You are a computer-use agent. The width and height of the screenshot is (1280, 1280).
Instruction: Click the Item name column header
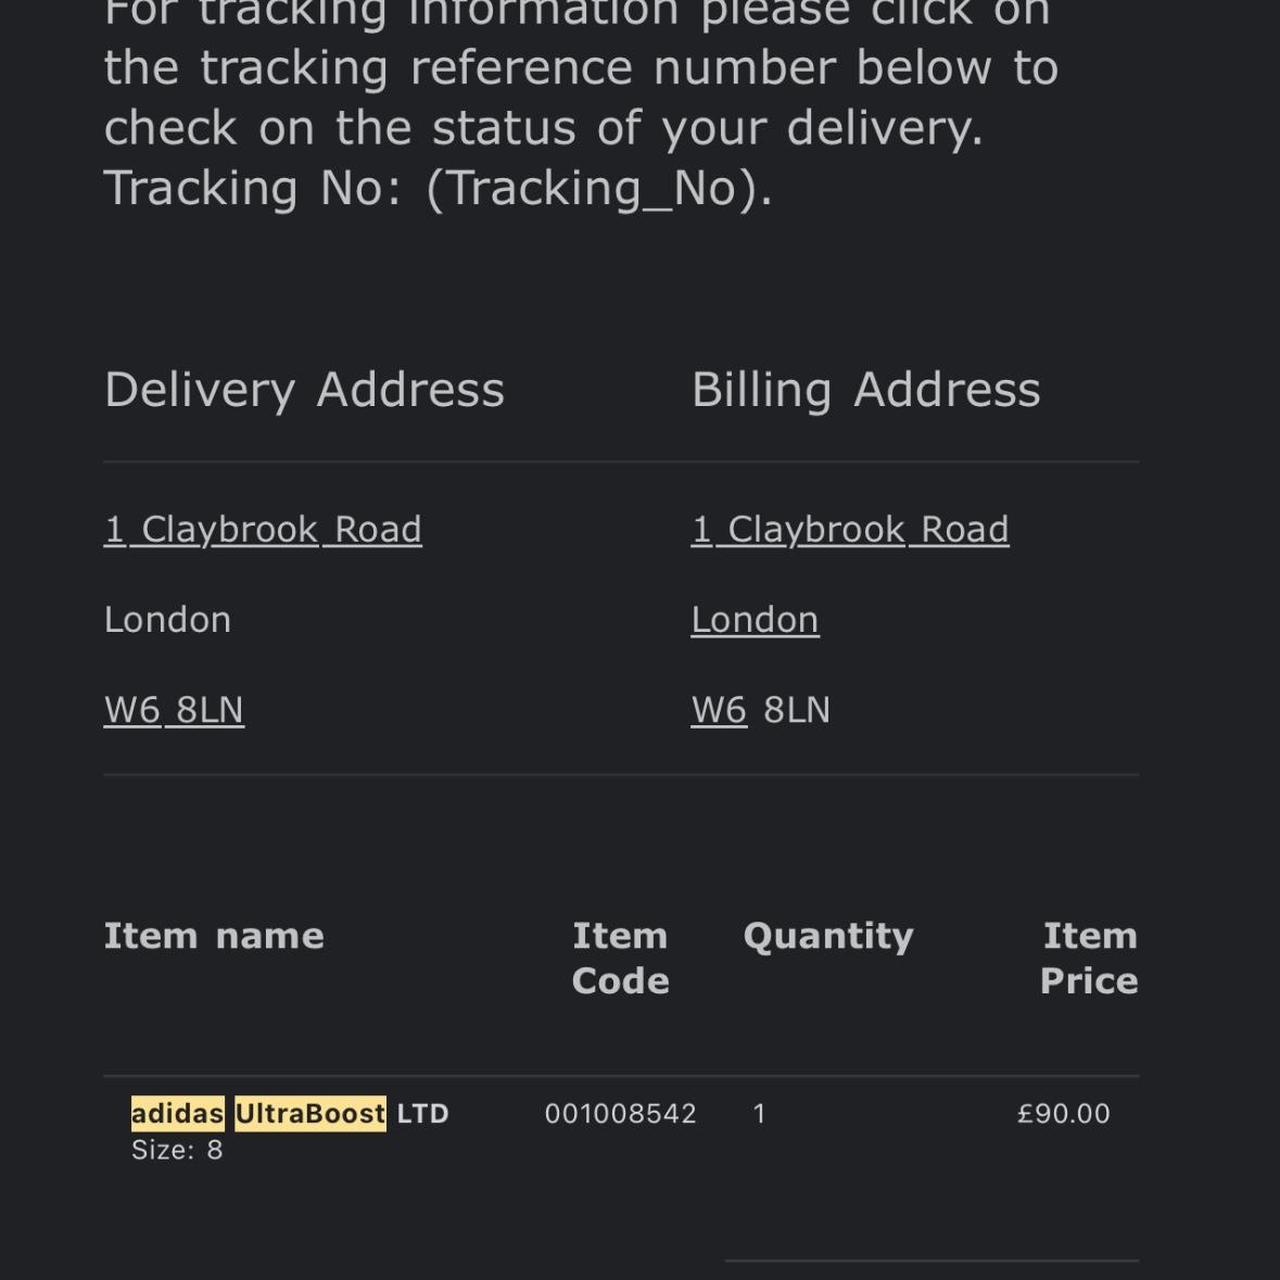[214, 936]
